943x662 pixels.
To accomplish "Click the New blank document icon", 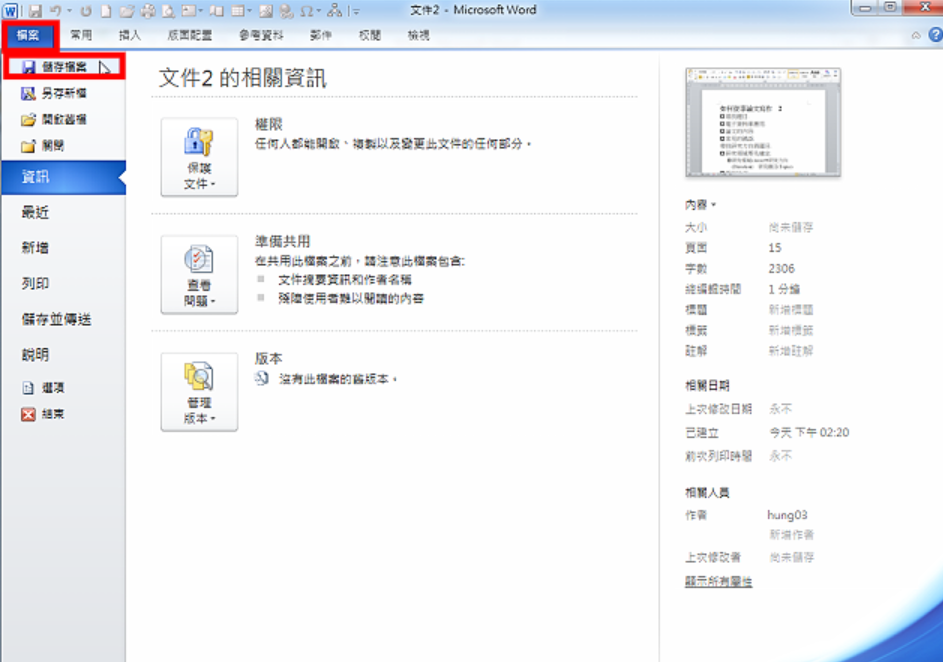I will (x=106, y=11).
